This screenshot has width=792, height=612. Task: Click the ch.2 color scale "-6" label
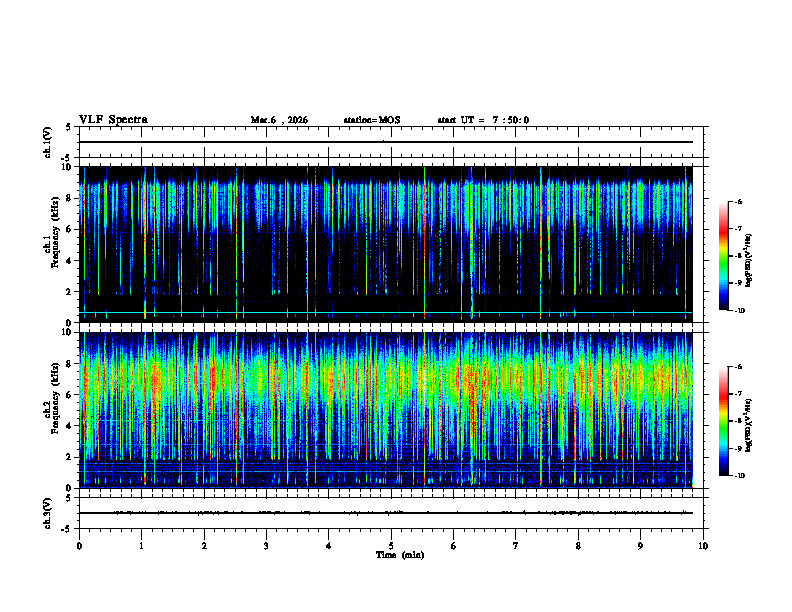click(738, 367)
